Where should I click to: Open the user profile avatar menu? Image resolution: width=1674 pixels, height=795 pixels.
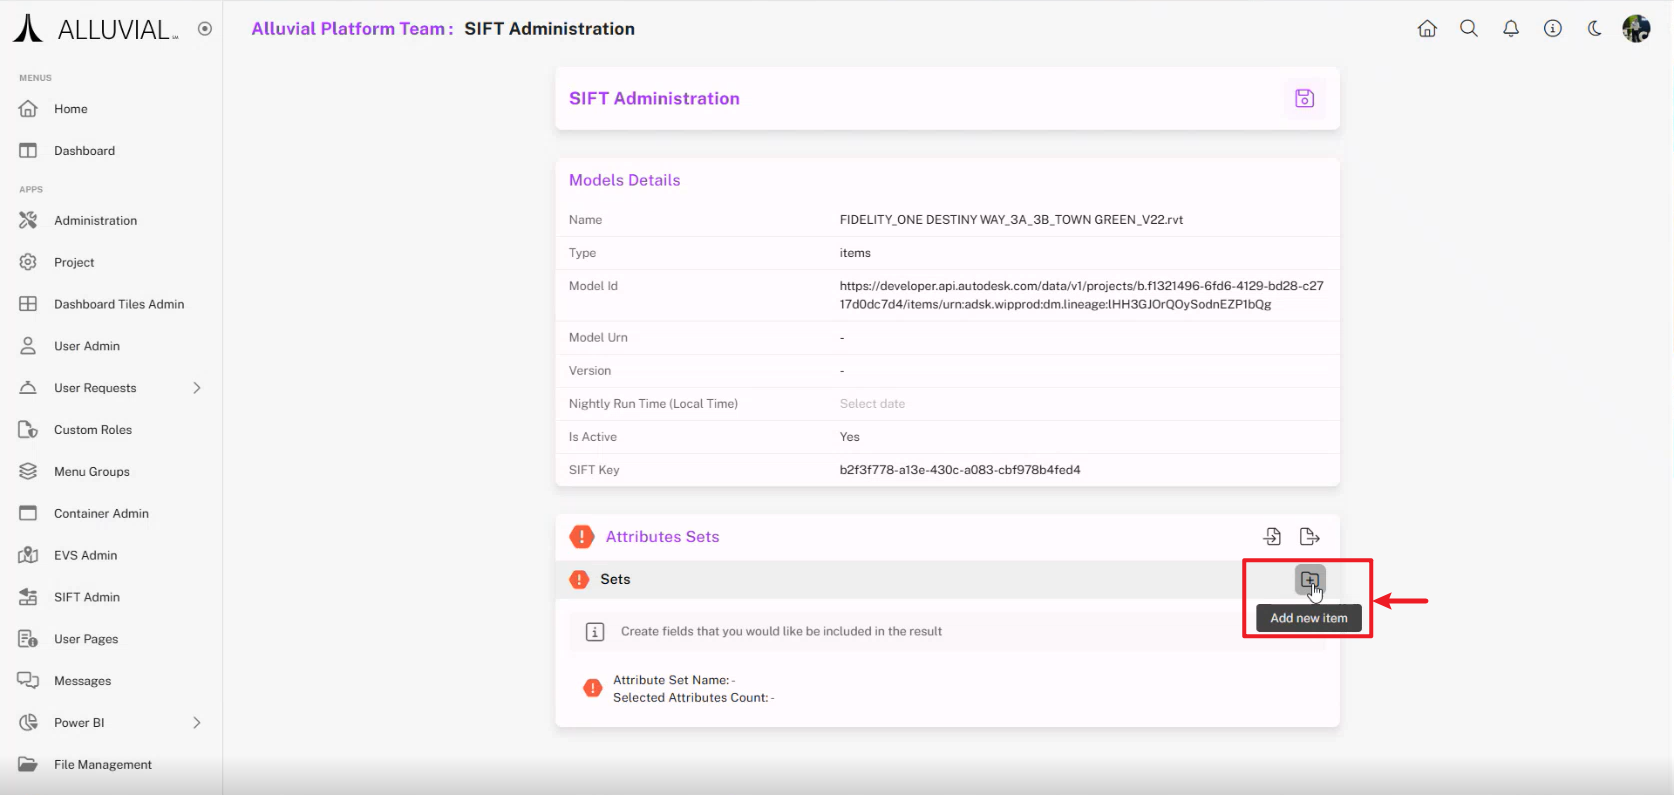coord(1636,29)
